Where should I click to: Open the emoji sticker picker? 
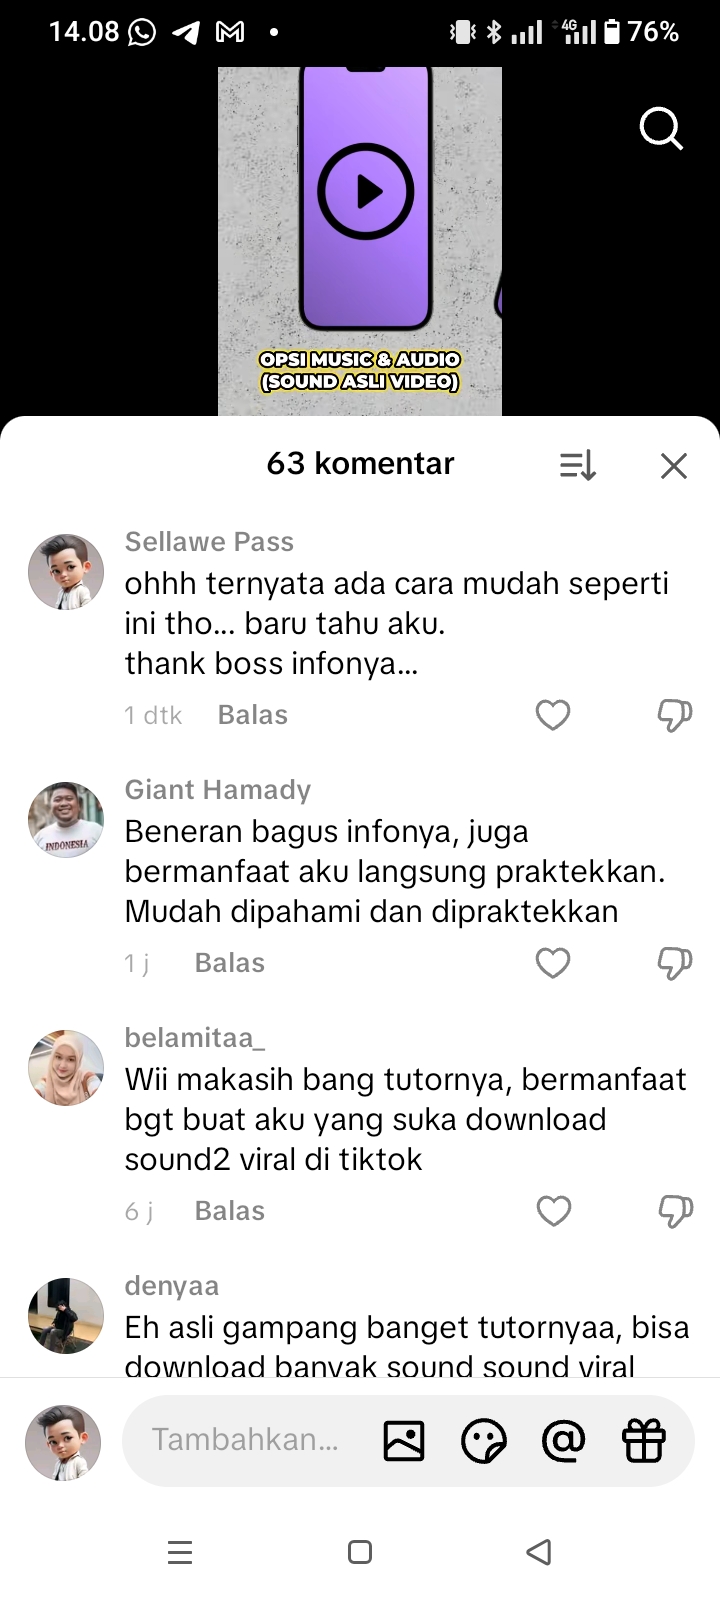[x=484, y=1441]
